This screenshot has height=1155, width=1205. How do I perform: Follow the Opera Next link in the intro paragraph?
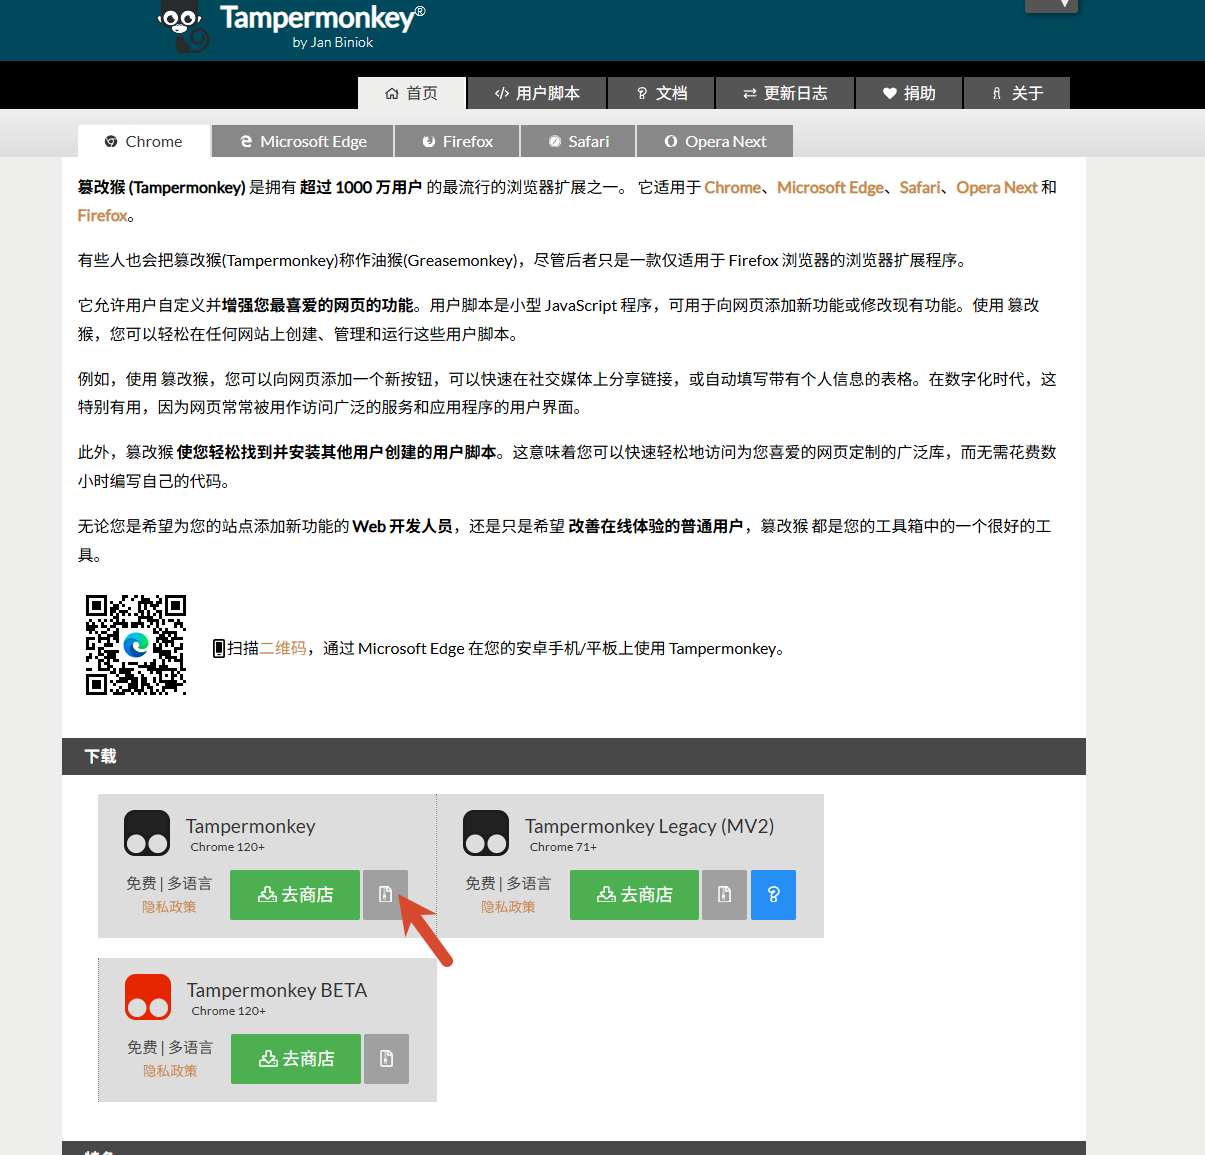pos(997,187)
